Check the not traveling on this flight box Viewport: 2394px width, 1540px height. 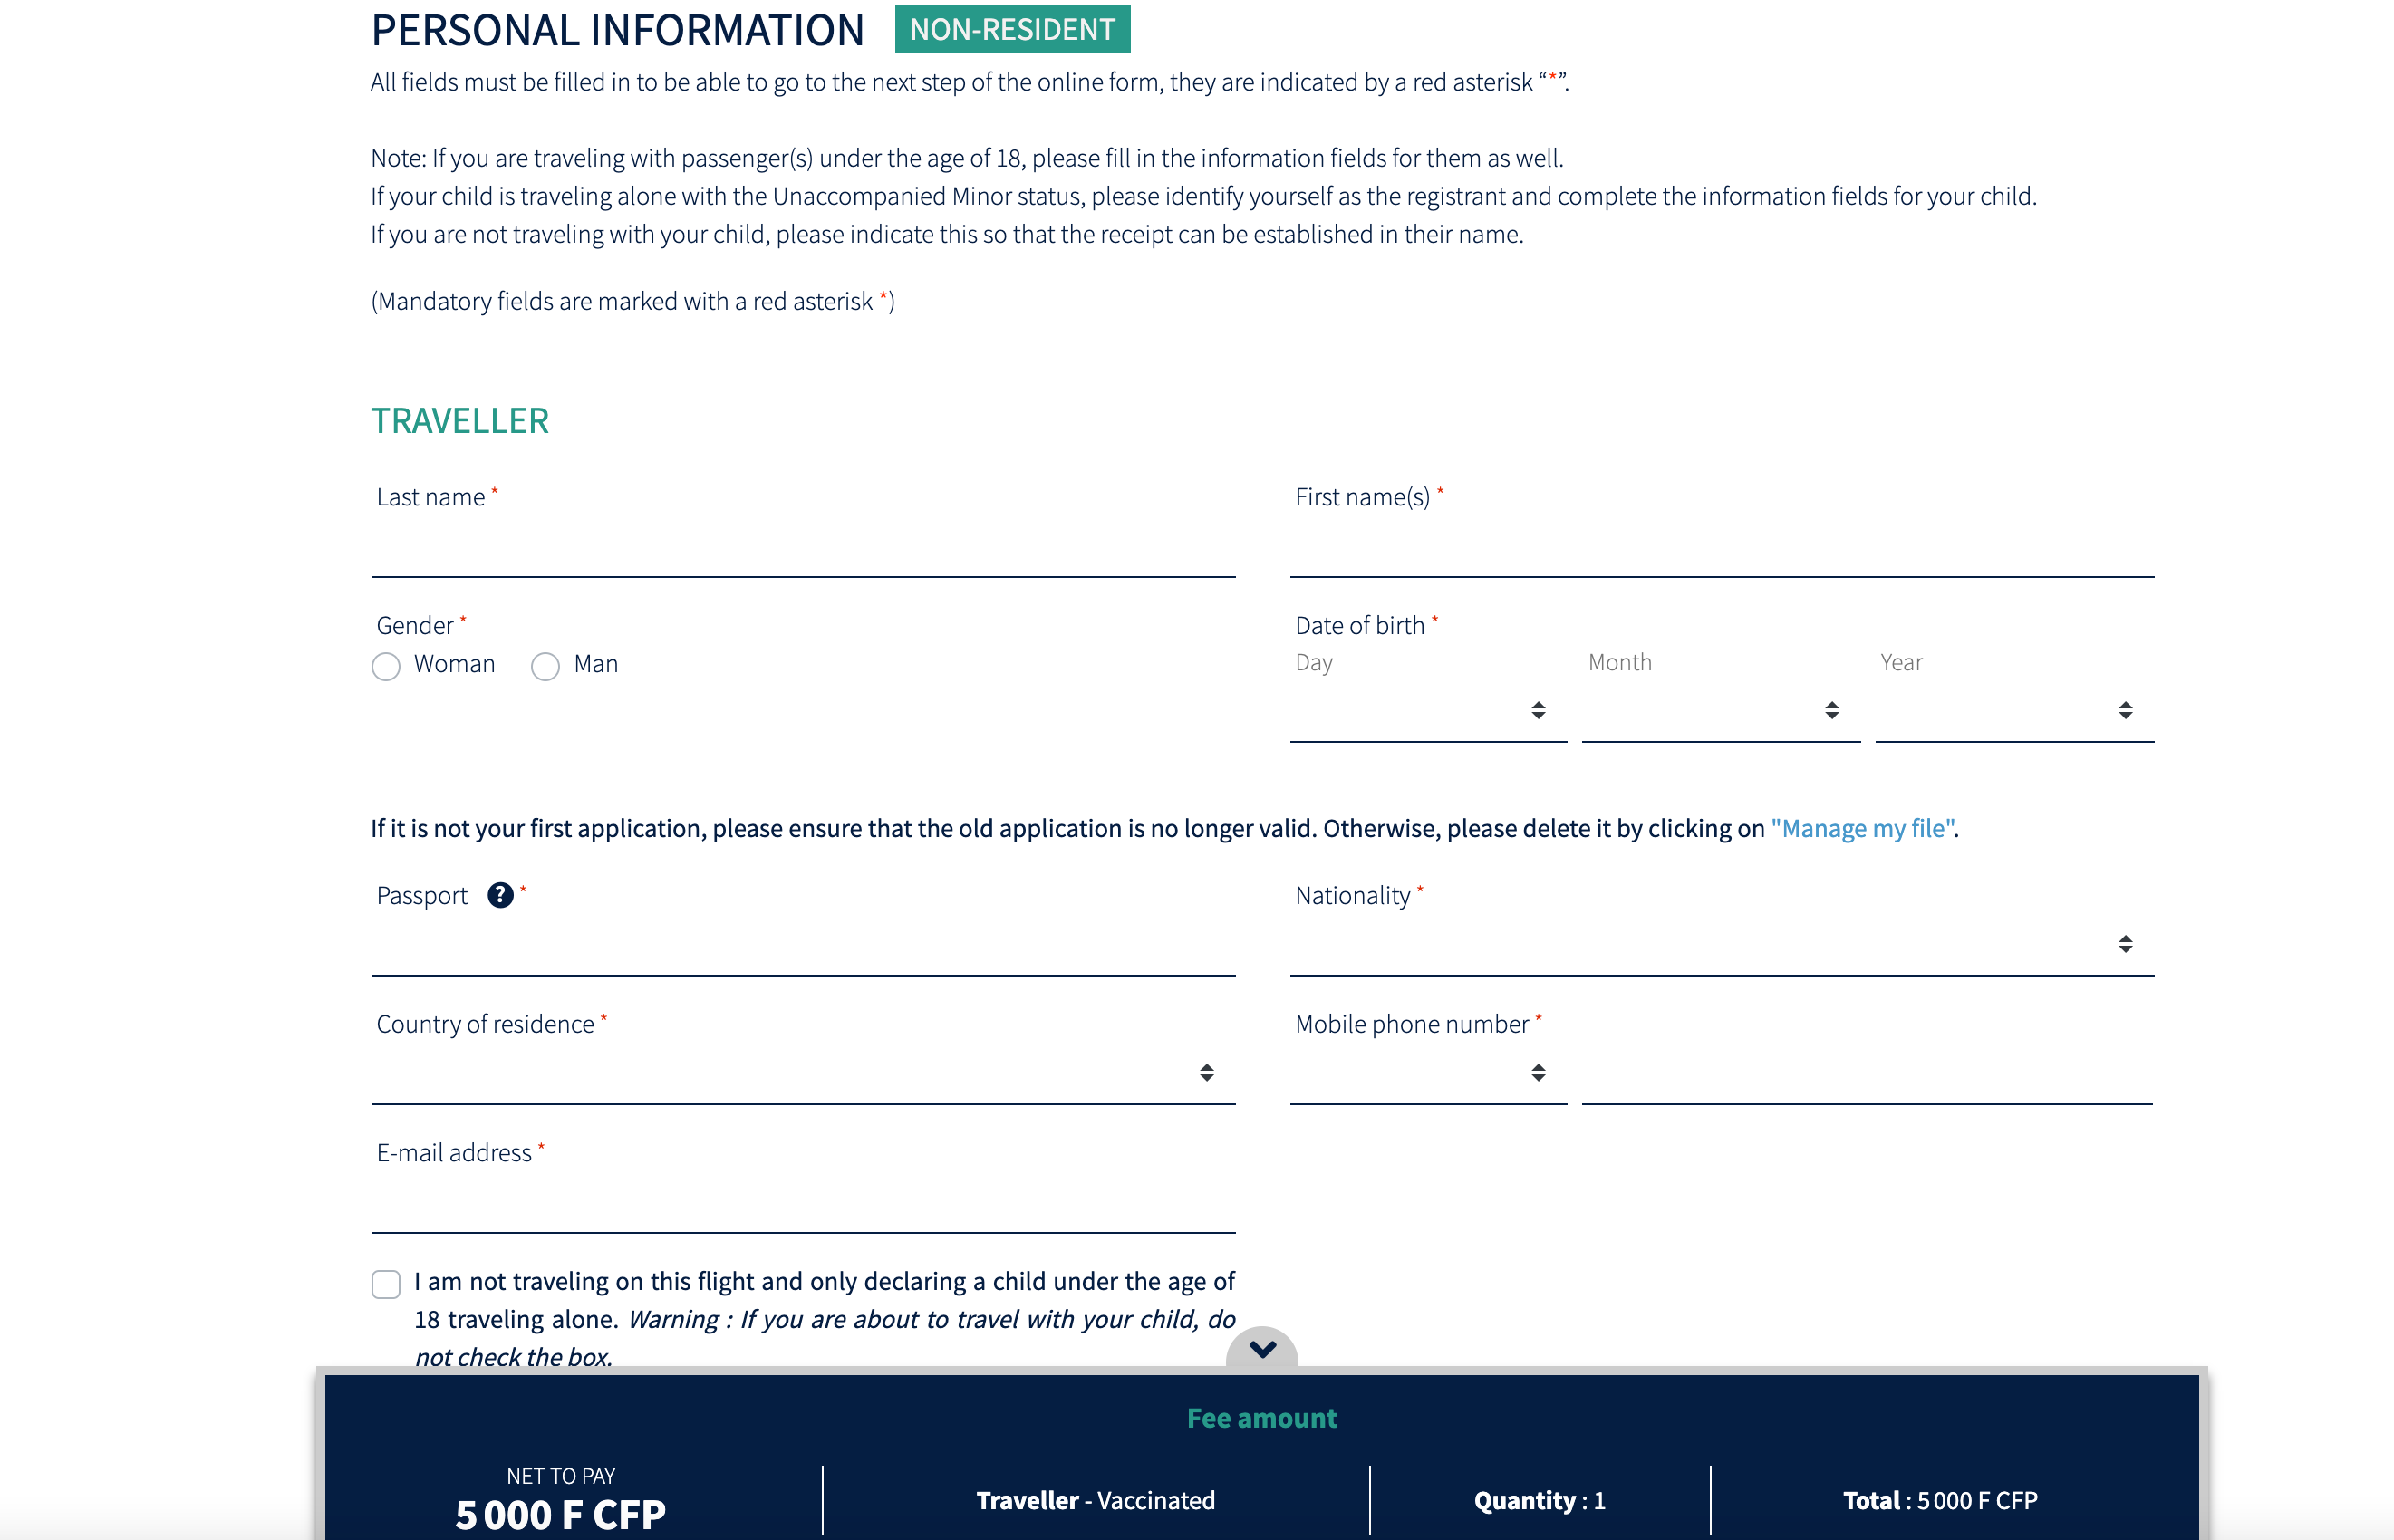[386, 1284]
